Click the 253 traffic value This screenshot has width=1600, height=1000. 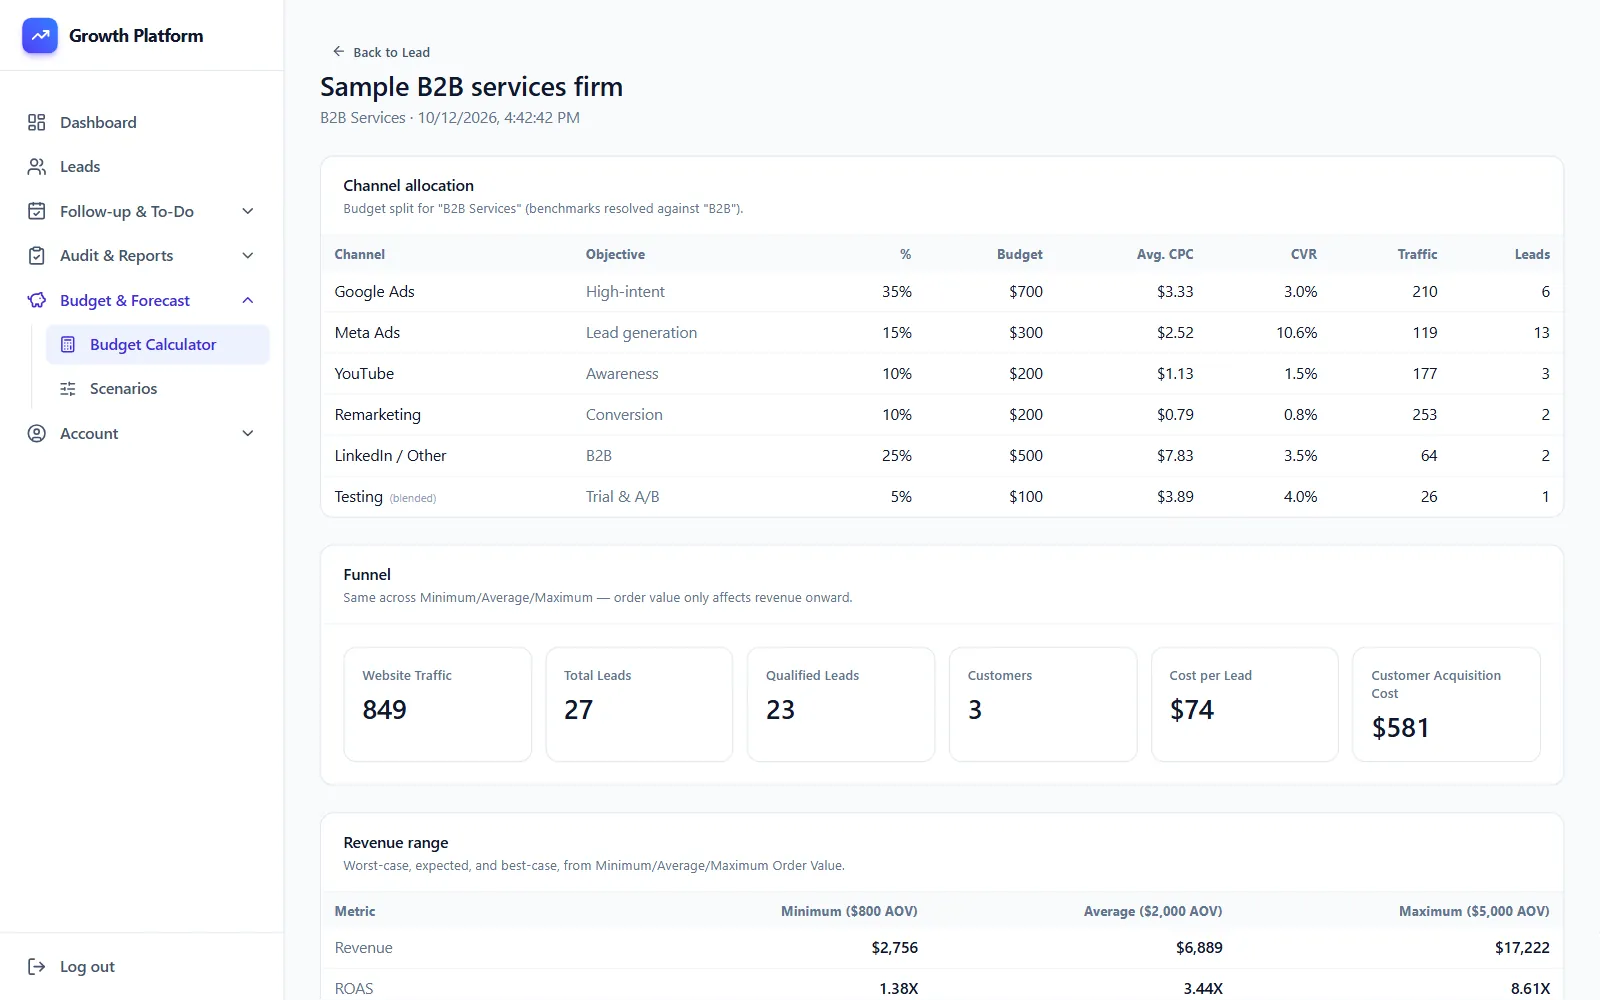(x=1424, y=414)
